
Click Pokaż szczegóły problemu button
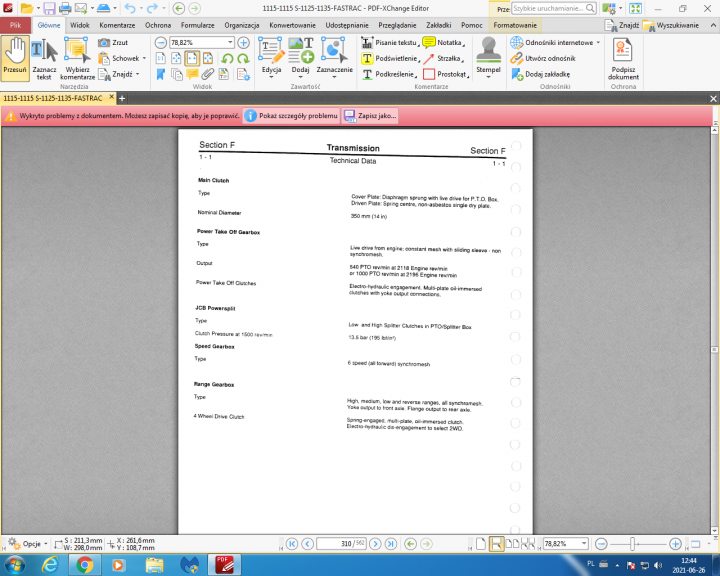point(290,116)
